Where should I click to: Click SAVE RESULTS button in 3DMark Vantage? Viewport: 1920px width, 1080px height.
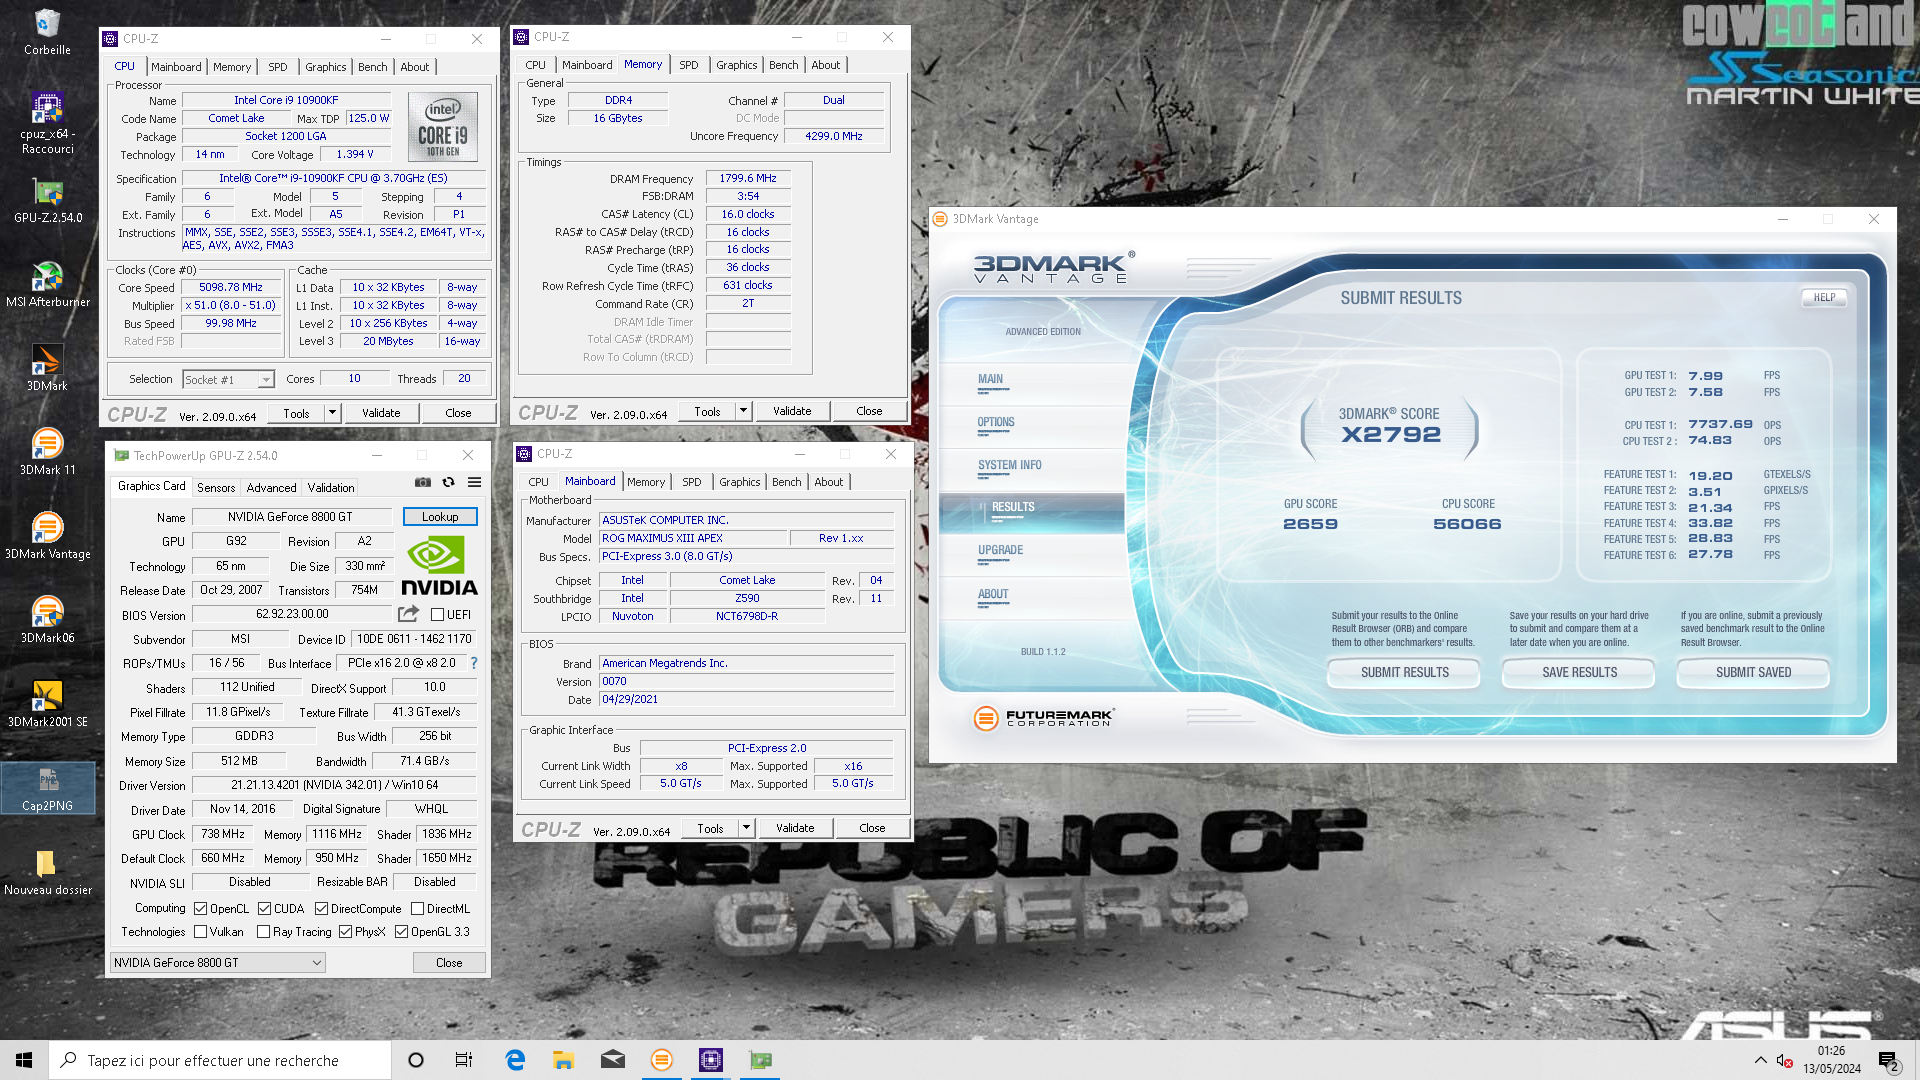click(x=1579, y=673)
